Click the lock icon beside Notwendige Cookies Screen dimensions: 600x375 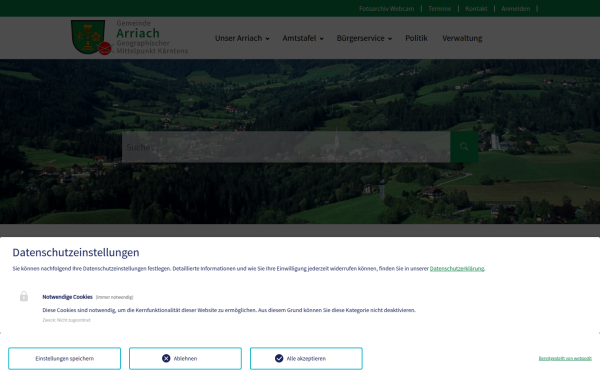coord(24,296)
